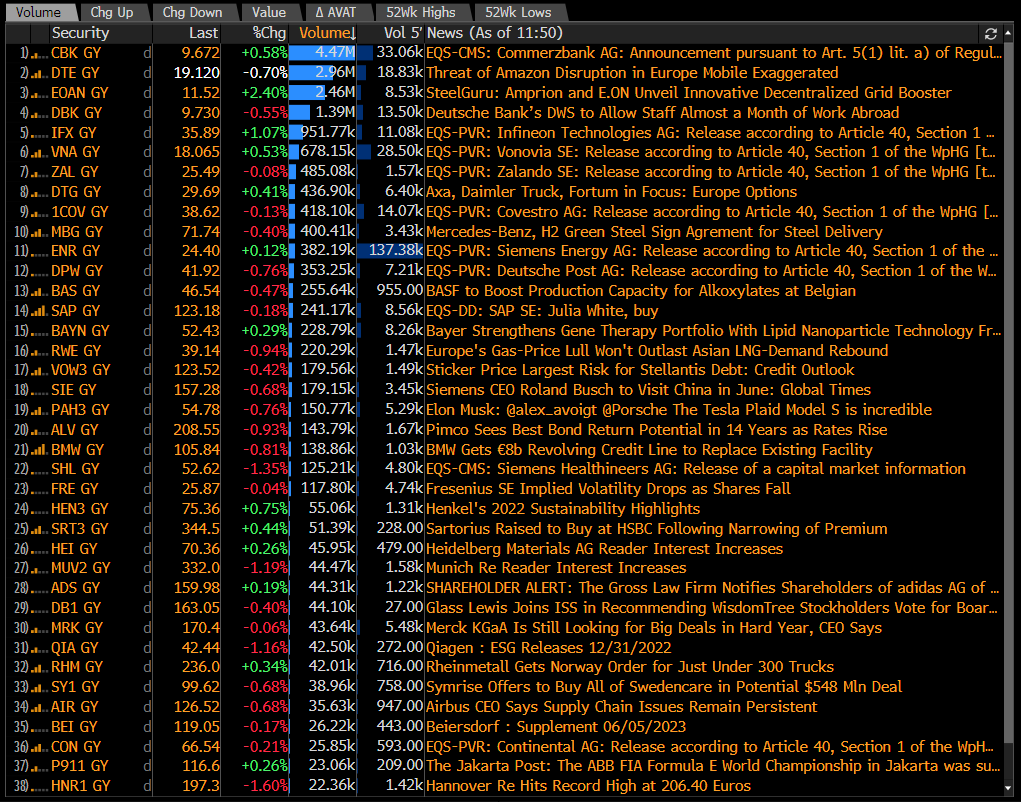The width and height of the screenshot is (1021, 802).
Task: Click the 'd' delay flag on DBK GY row
Action: point(147,113)
